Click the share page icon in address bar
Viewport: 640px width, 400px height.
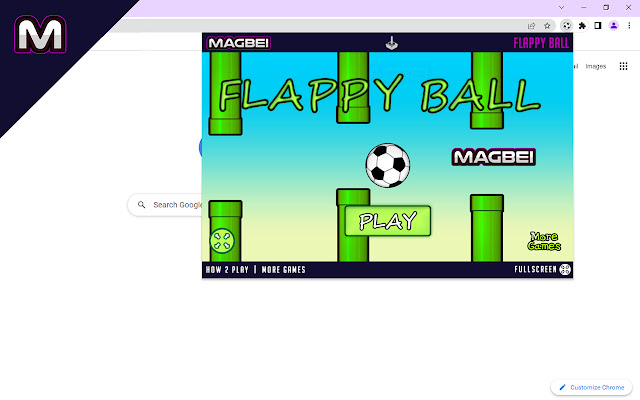click(531, 26)
